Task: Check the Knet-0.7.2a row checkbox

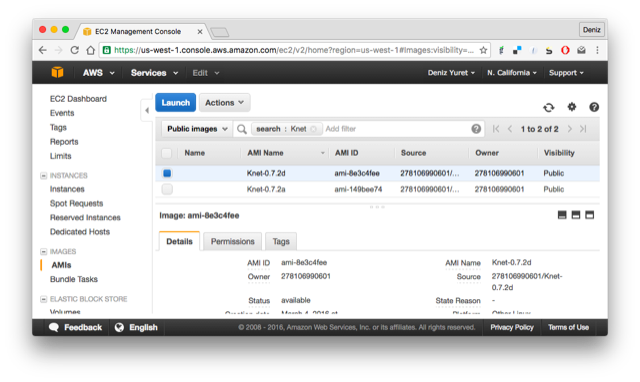Action: 167,189
